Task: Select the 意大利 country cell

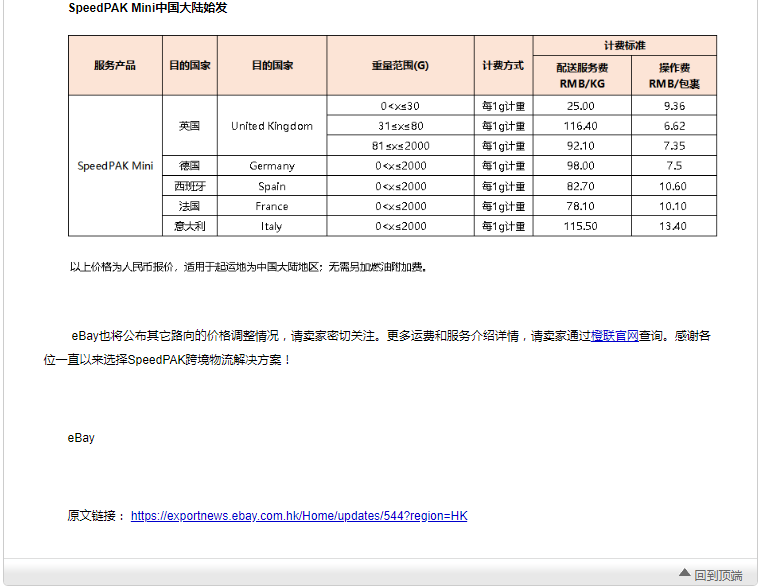Action: 190,226
